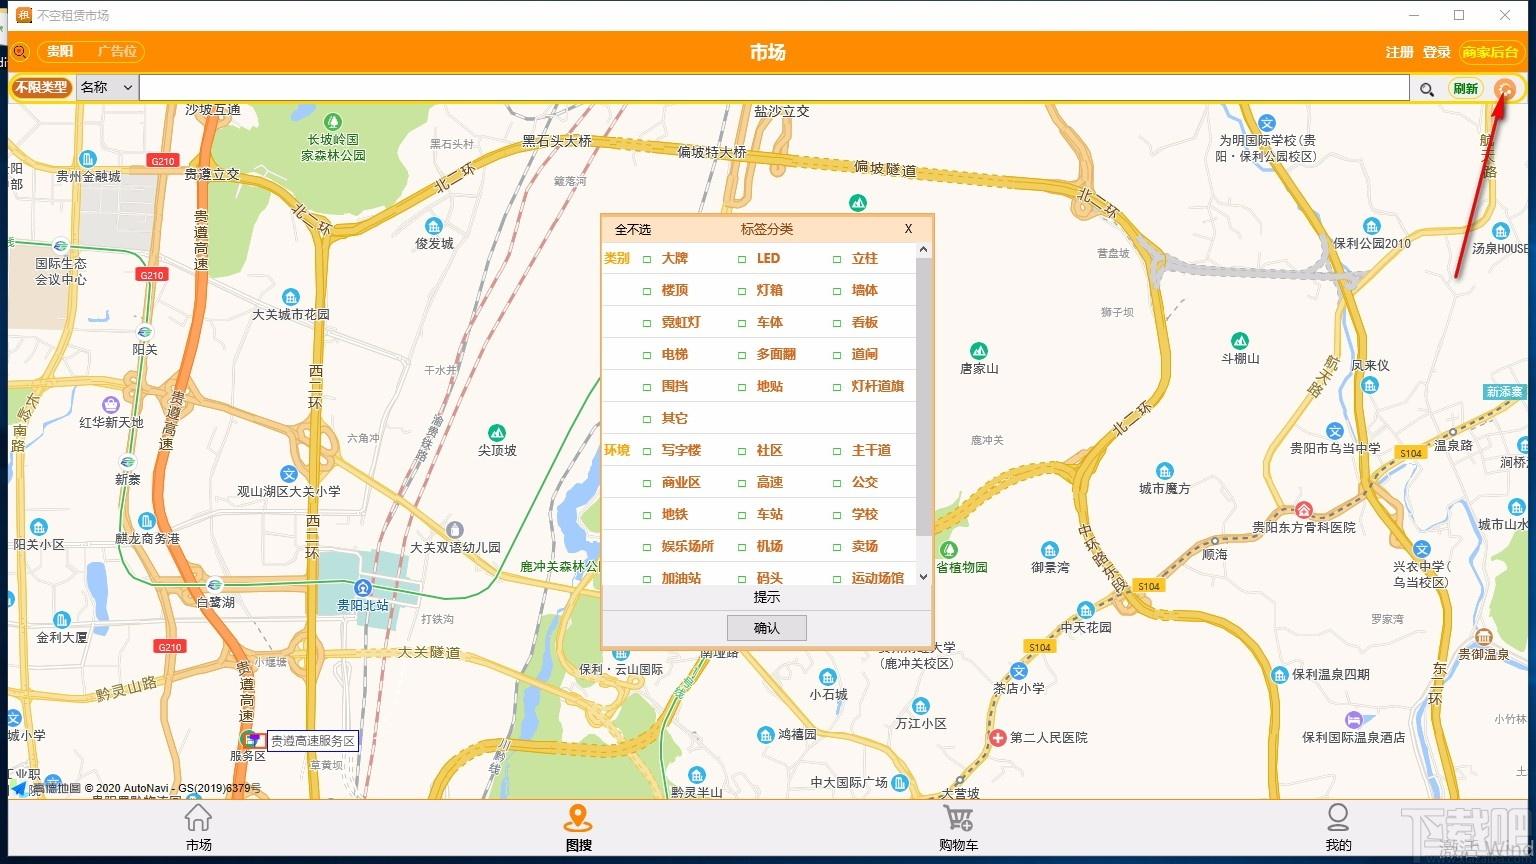Open the 购物车 shopping cart icon
Screen dimensions: 1536x864
click(x=958, y=818)
